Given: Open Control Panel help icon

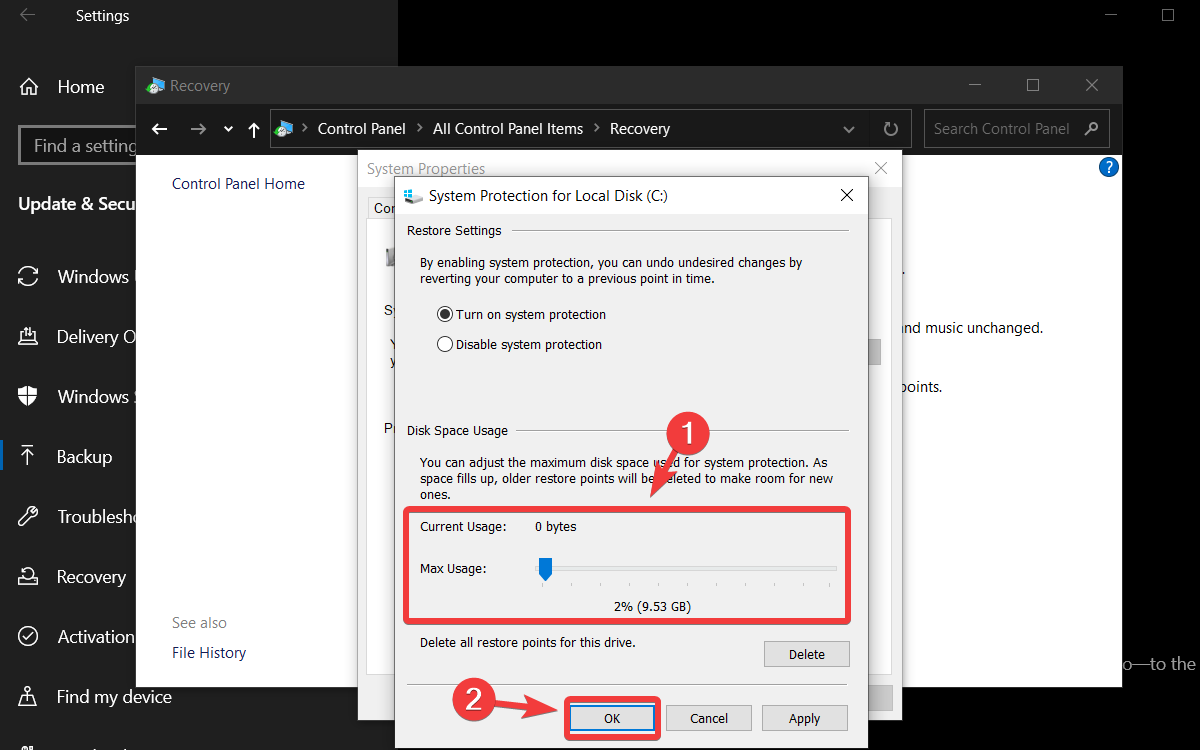Looking at the screenshot, I should click(x=1108, y=167).
